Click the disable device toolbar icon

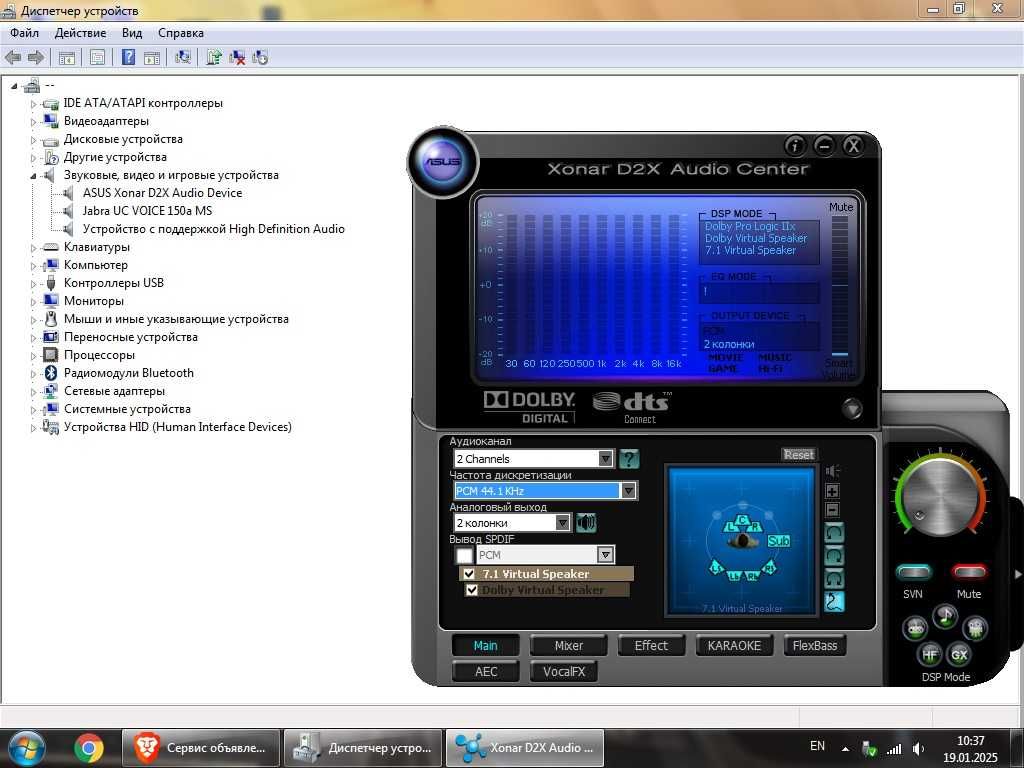[260, 57]
